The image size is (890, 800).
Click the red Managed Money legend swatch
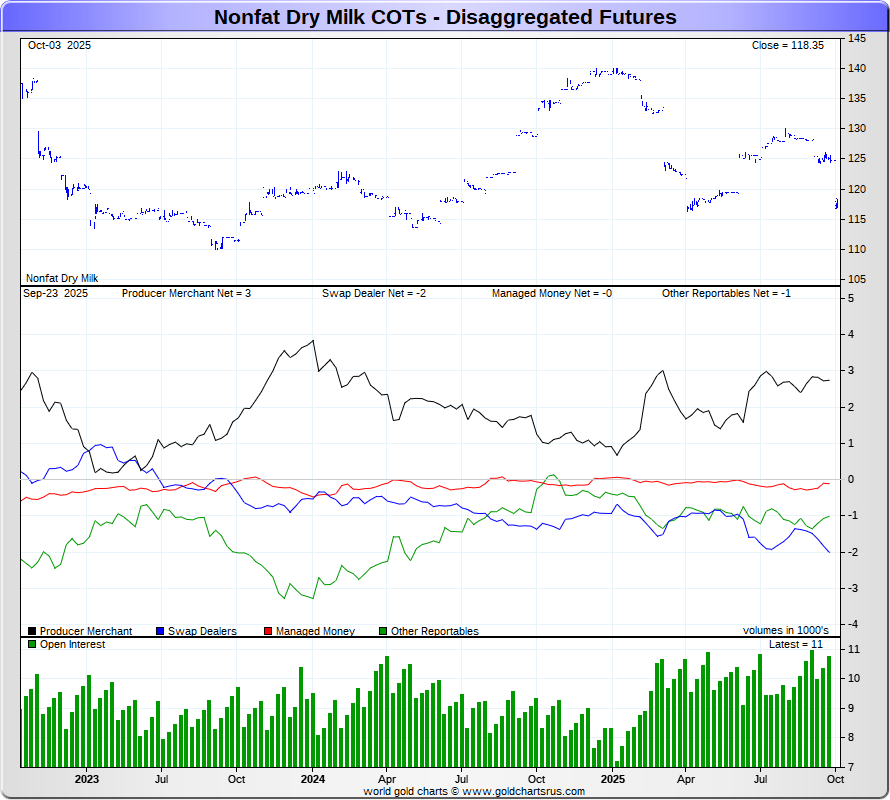click(268, 631)
